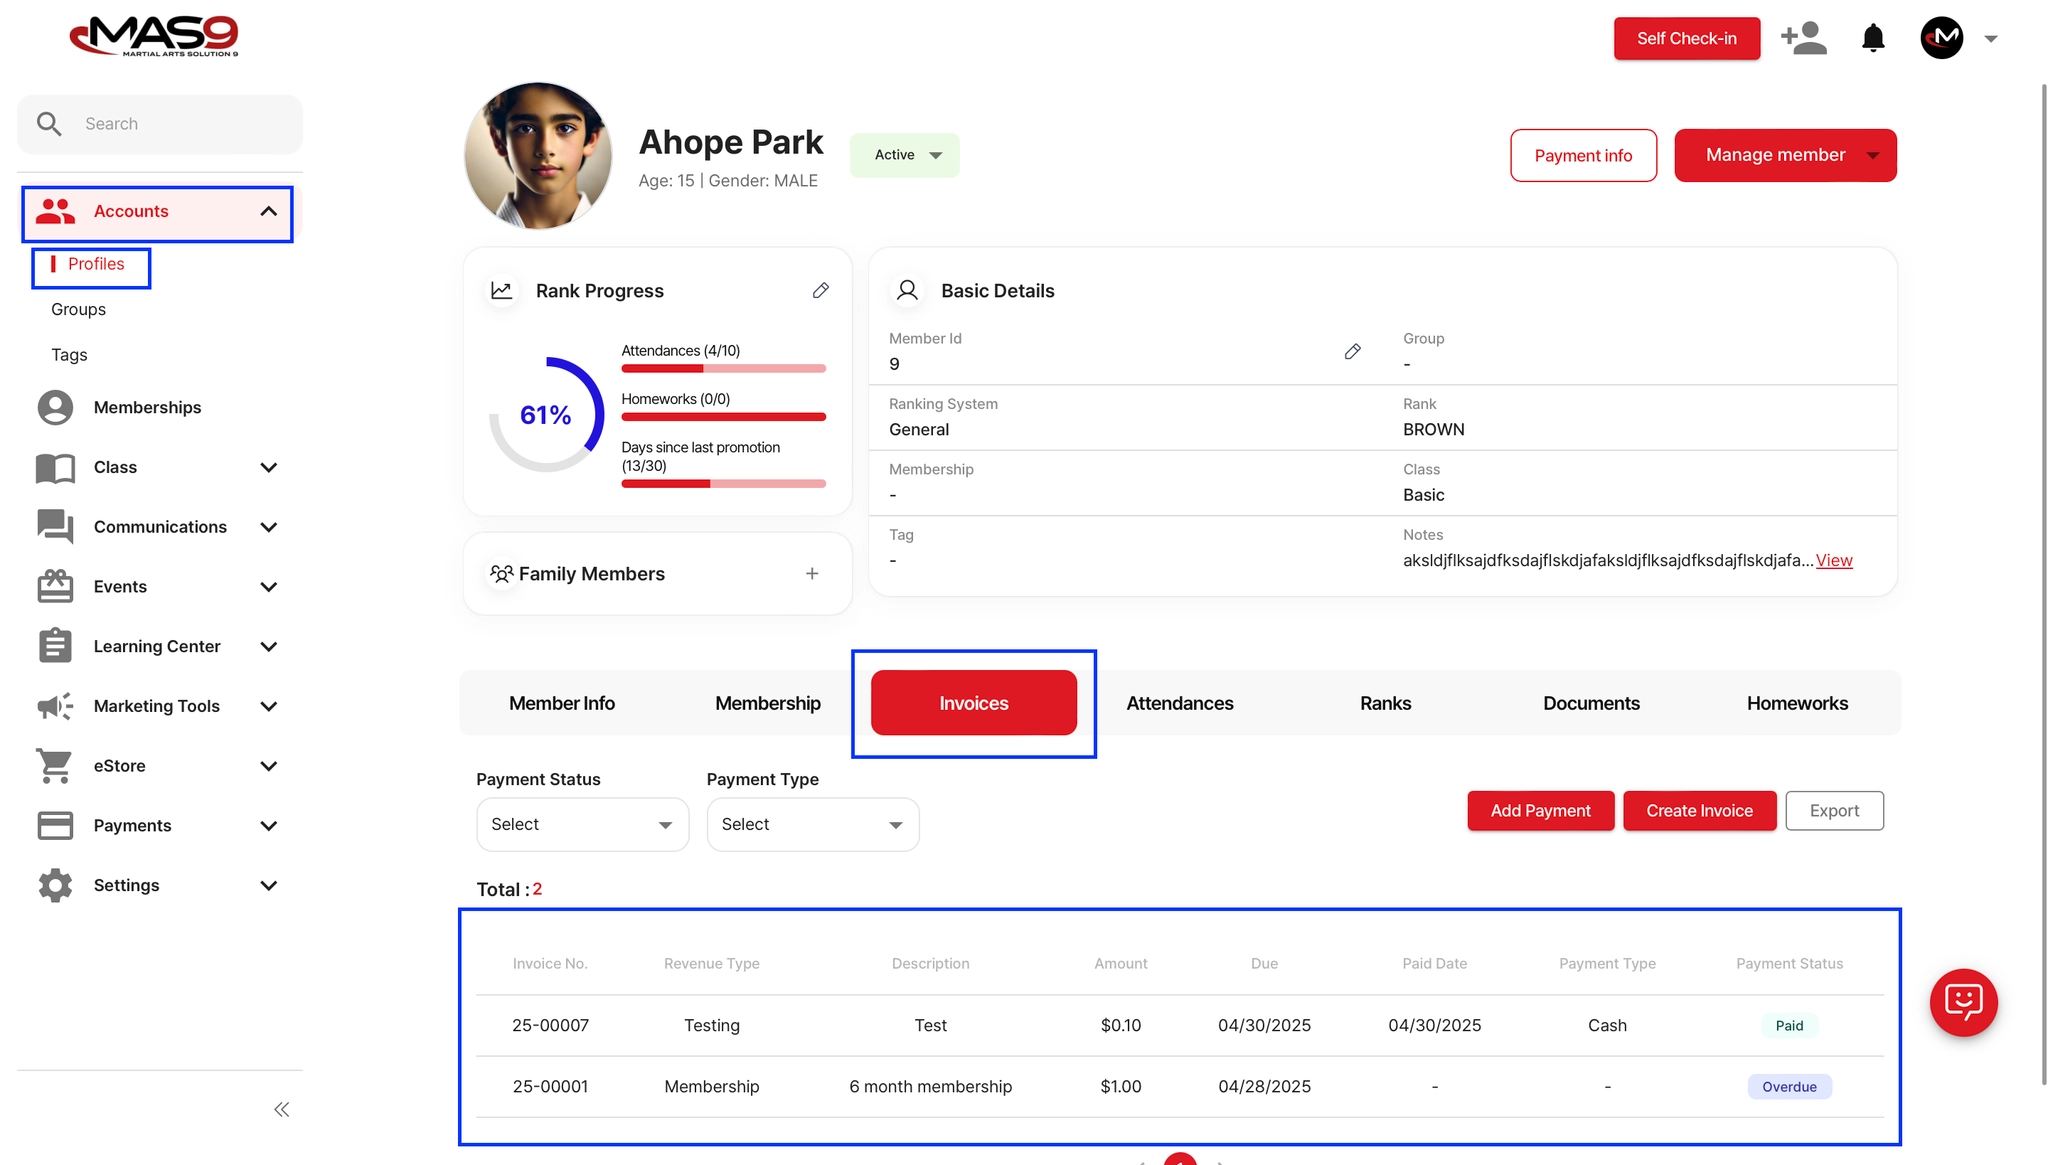Open the Active status dropdown

[x=905, y=155]
